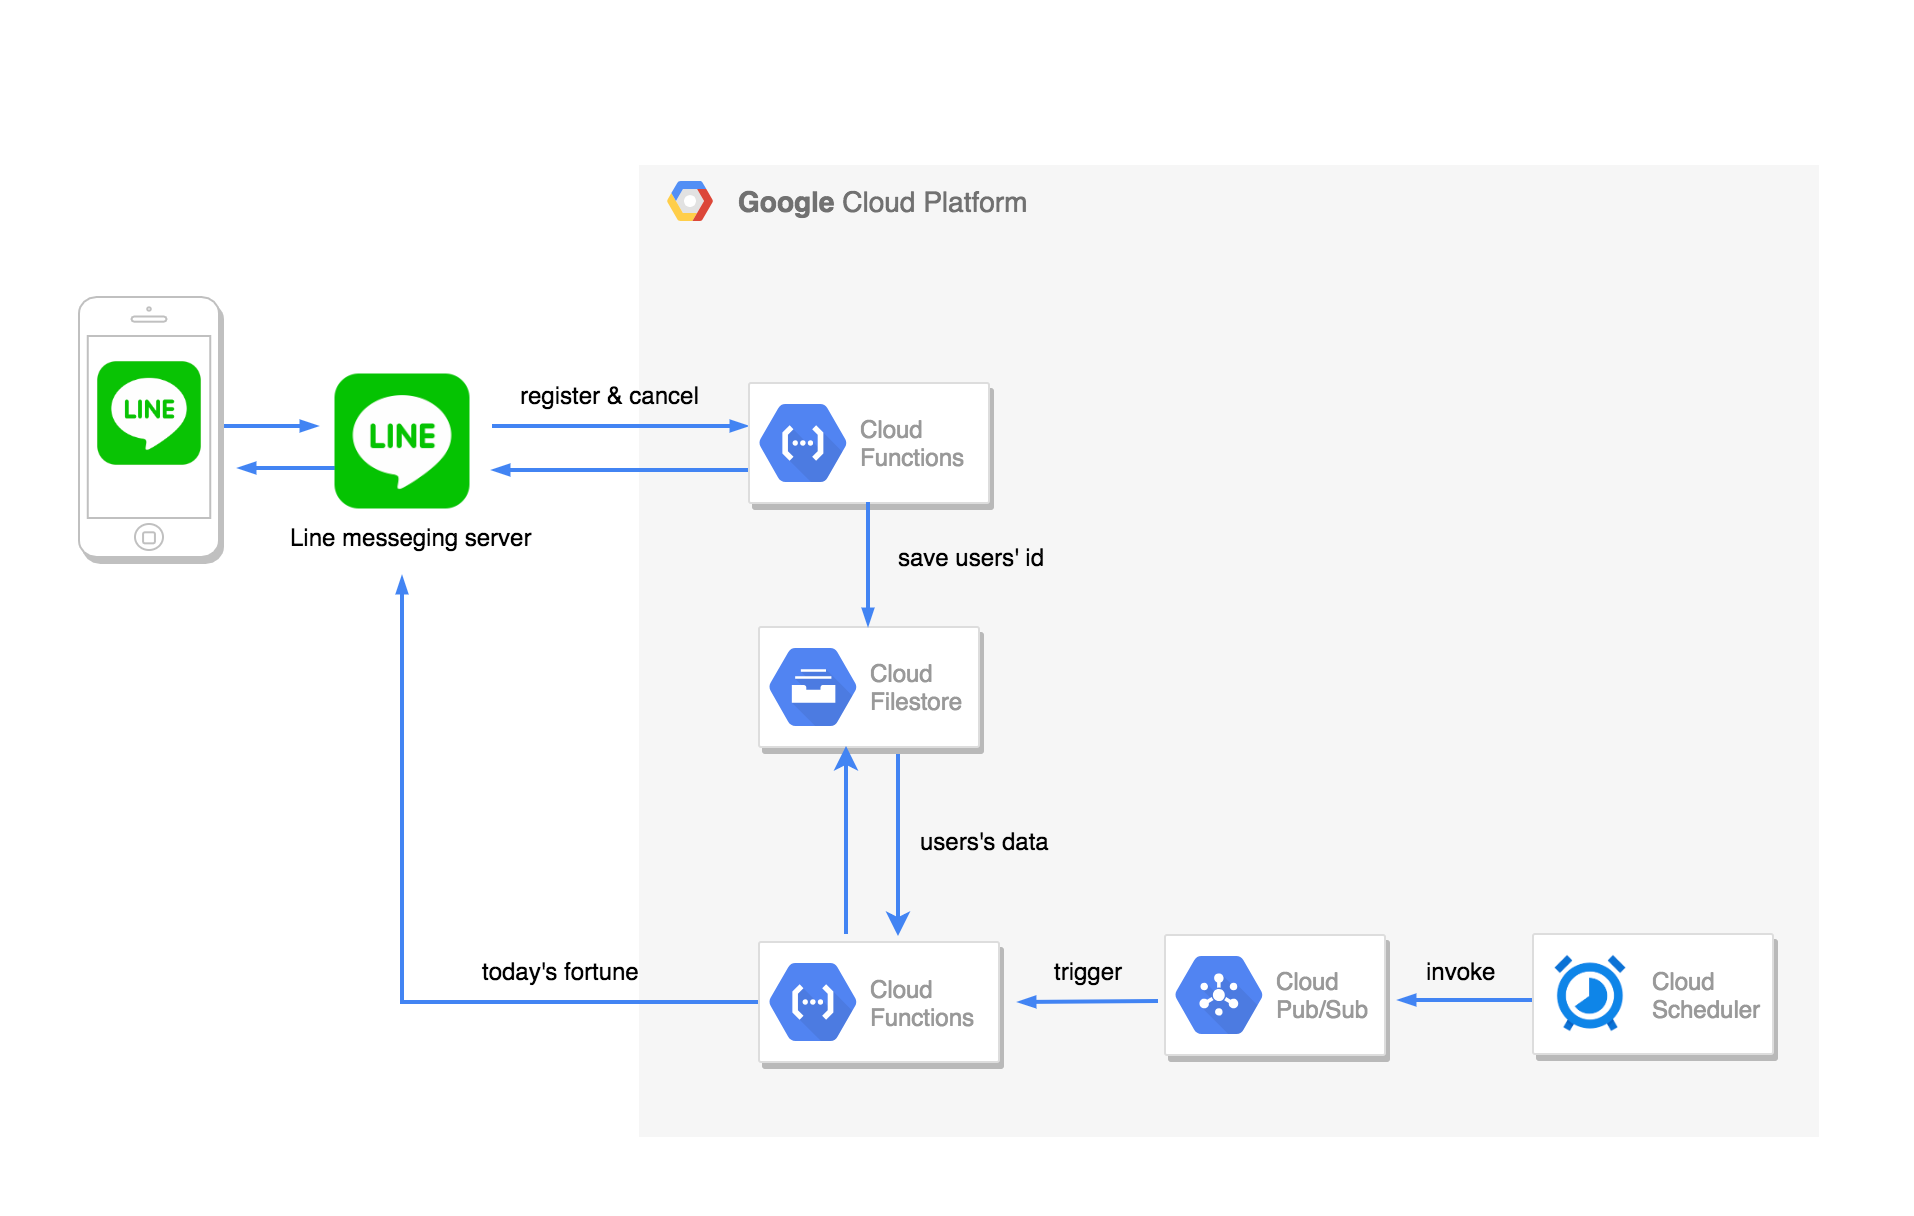
Task: Click the phone's speaker slot
Action: (149, 319)
